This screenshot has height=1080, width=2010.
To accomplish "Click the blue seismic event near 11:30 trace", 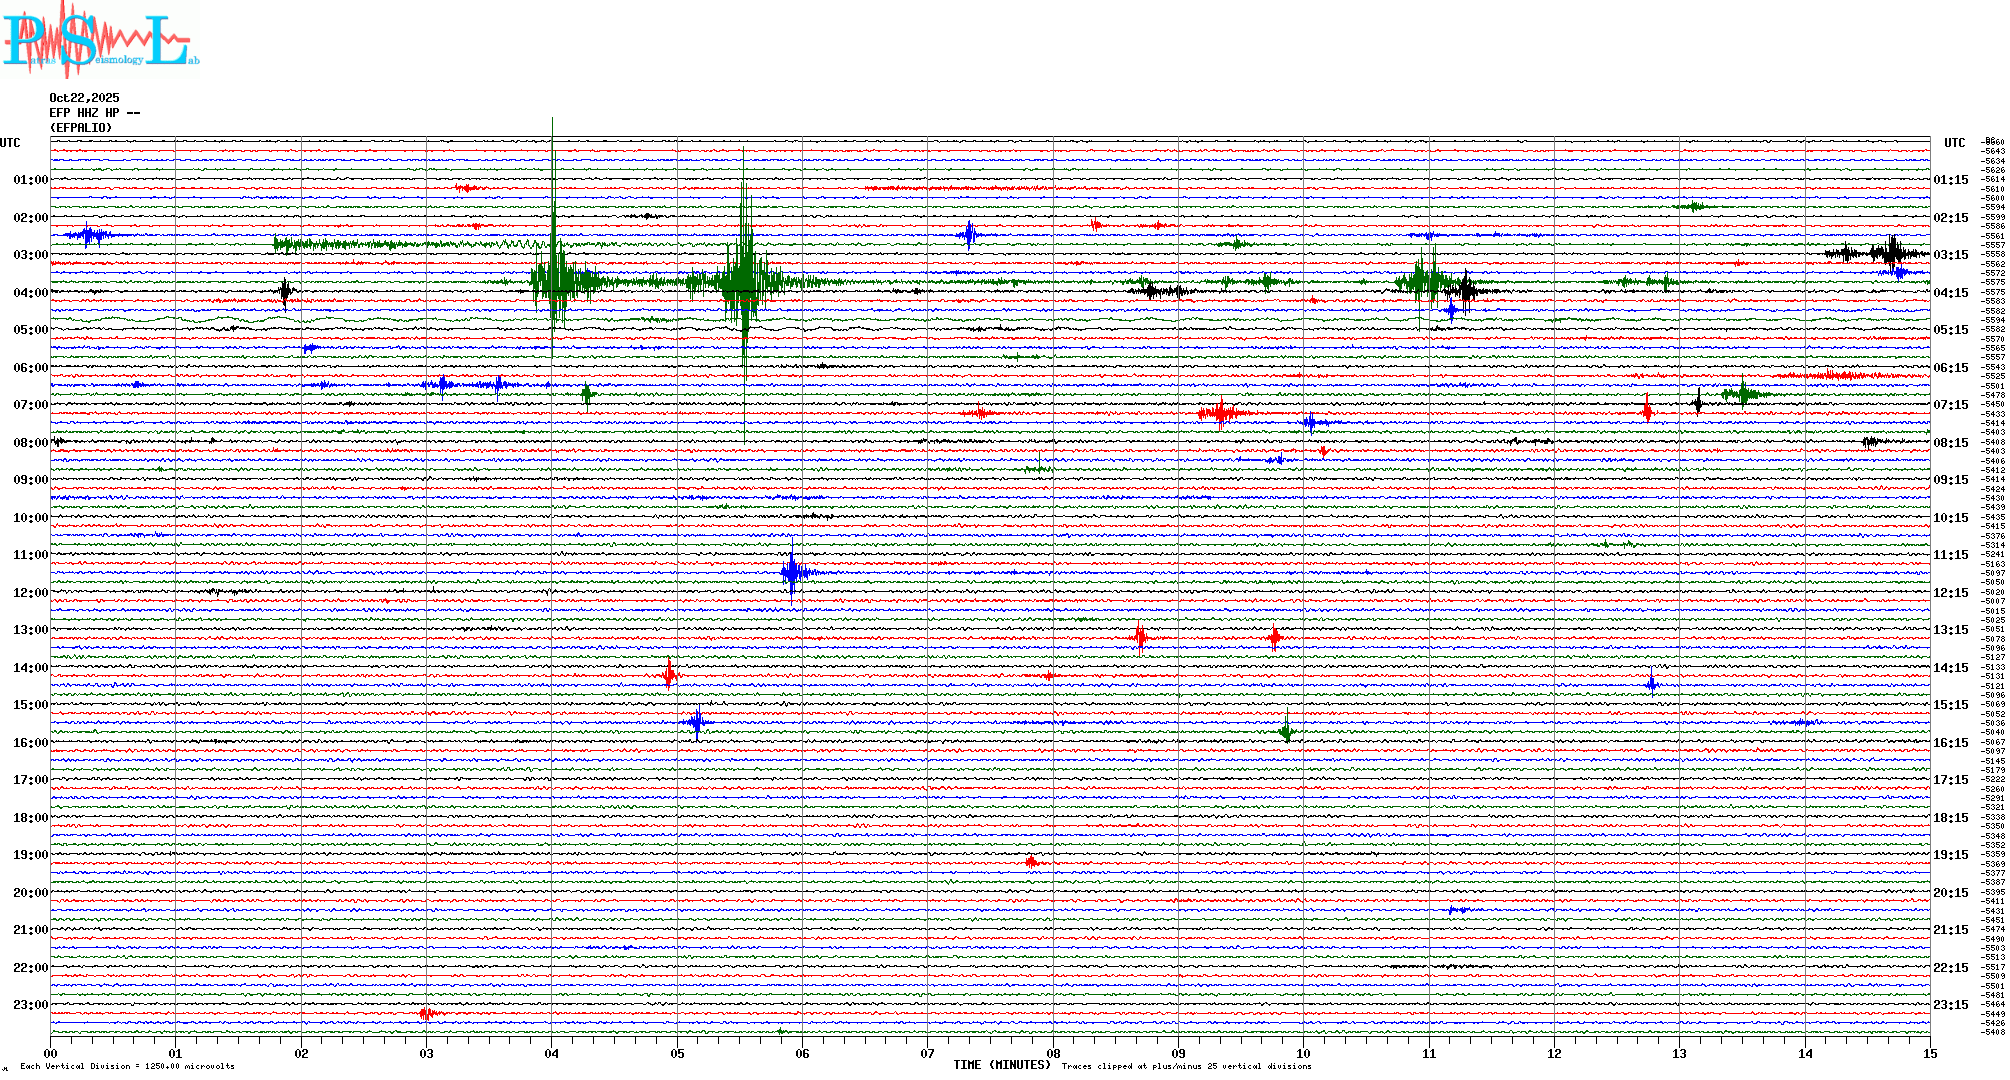I will 793,573.
